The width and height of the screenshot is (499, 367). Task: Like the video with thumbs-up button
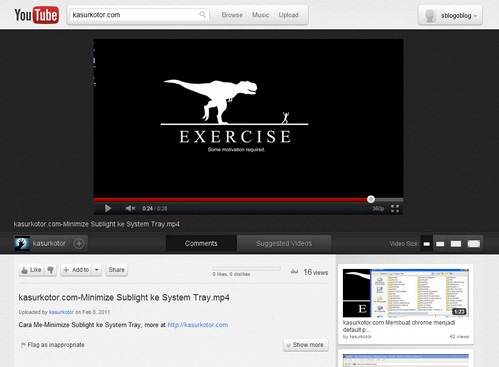(x=31, y=270)
